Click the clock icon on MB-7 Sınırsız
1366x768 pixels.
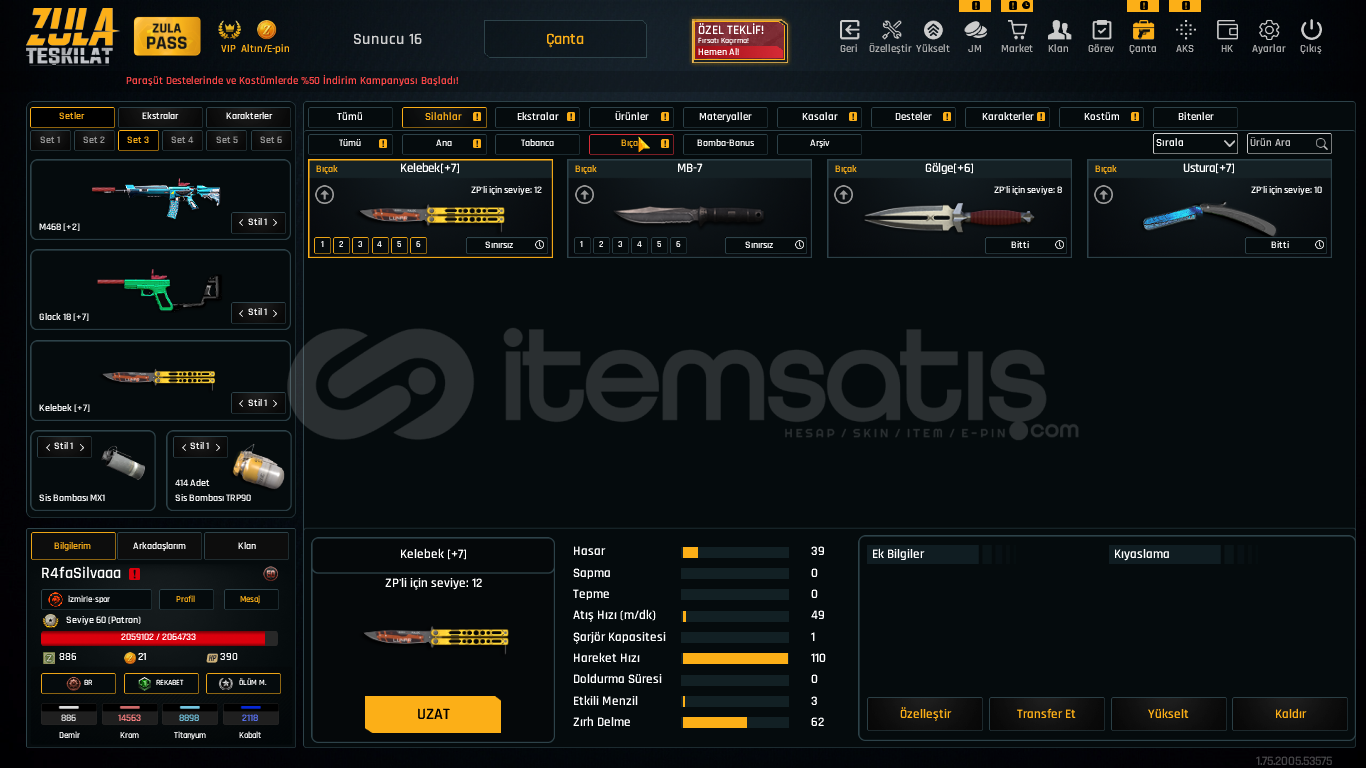[x=799, y=245]
